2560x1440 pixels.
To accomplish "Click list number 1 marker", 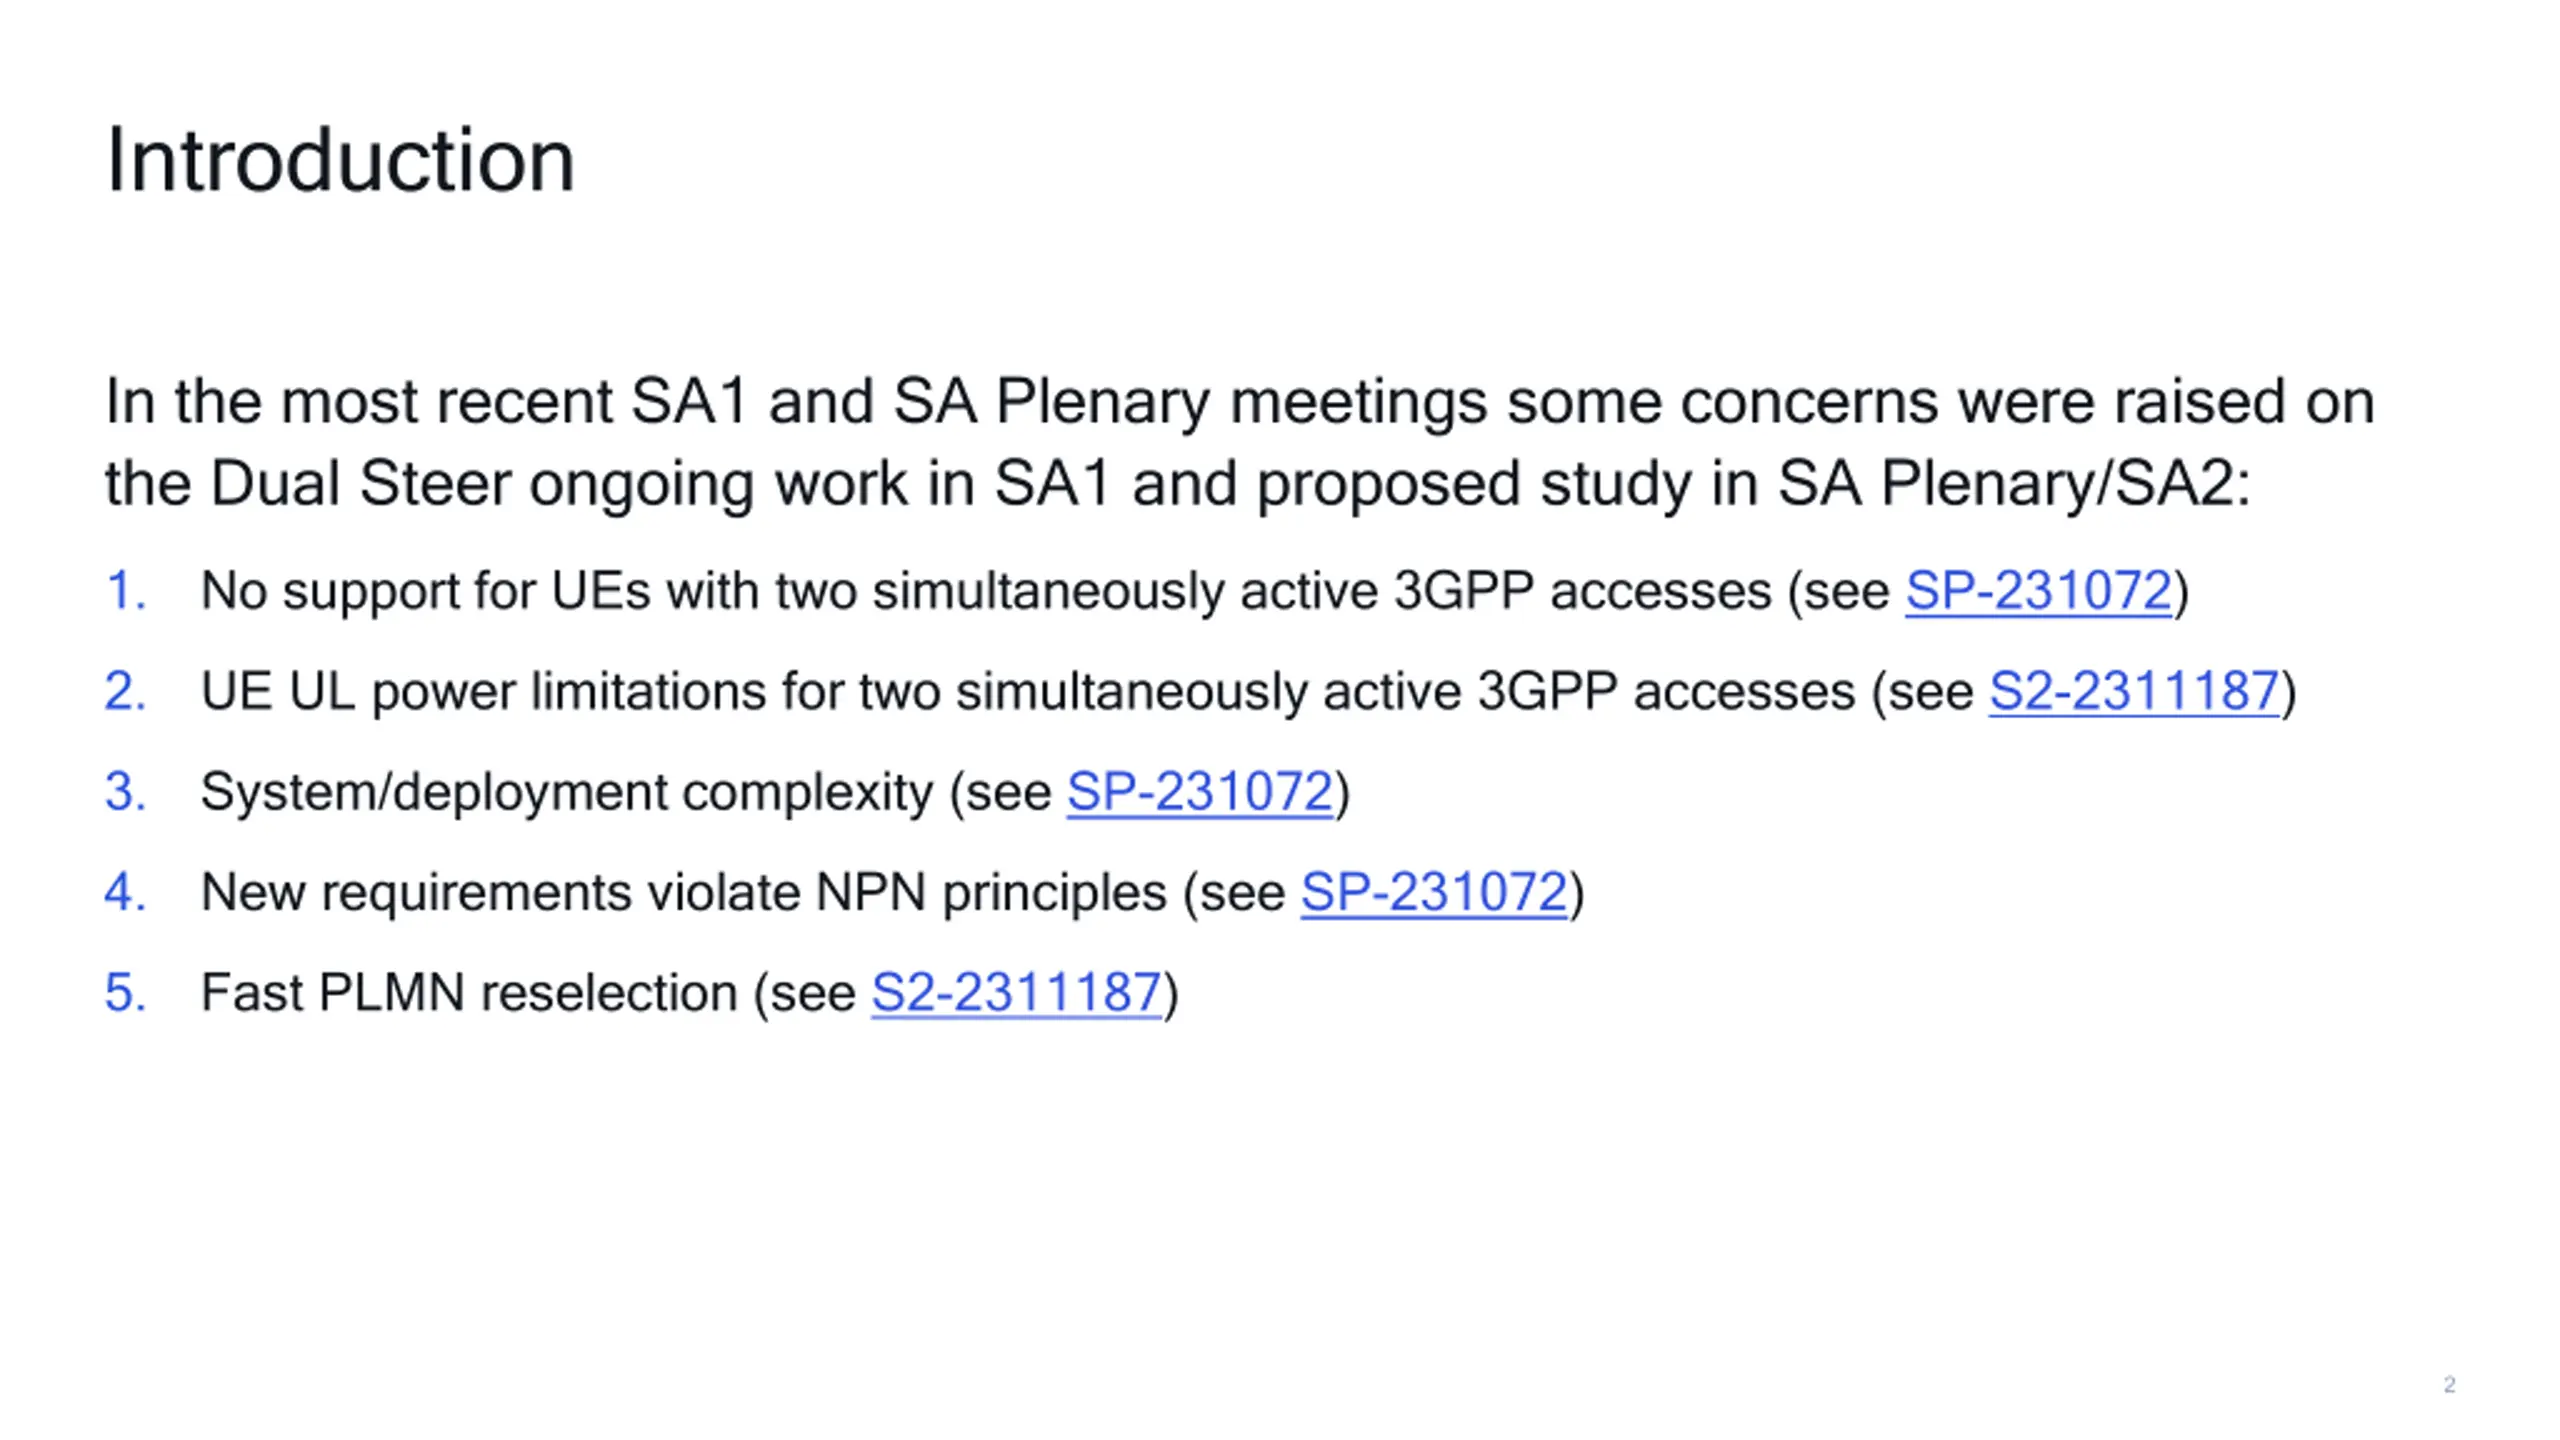I will click(x=126, y=590).
